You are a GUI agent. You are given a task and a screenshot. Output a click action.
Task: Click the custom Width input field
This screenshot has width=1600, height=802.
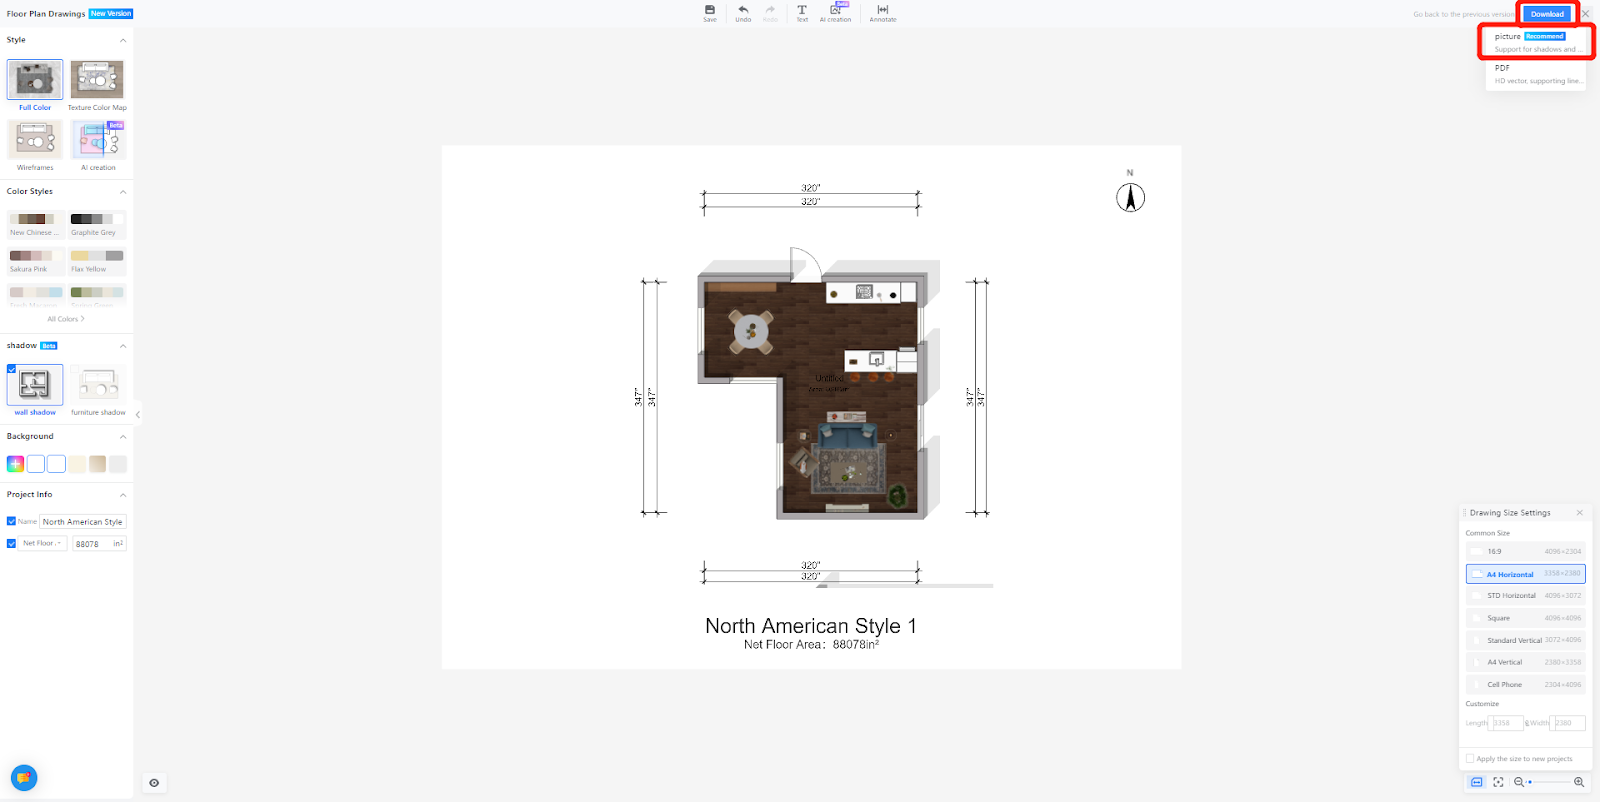[1569, 723]
